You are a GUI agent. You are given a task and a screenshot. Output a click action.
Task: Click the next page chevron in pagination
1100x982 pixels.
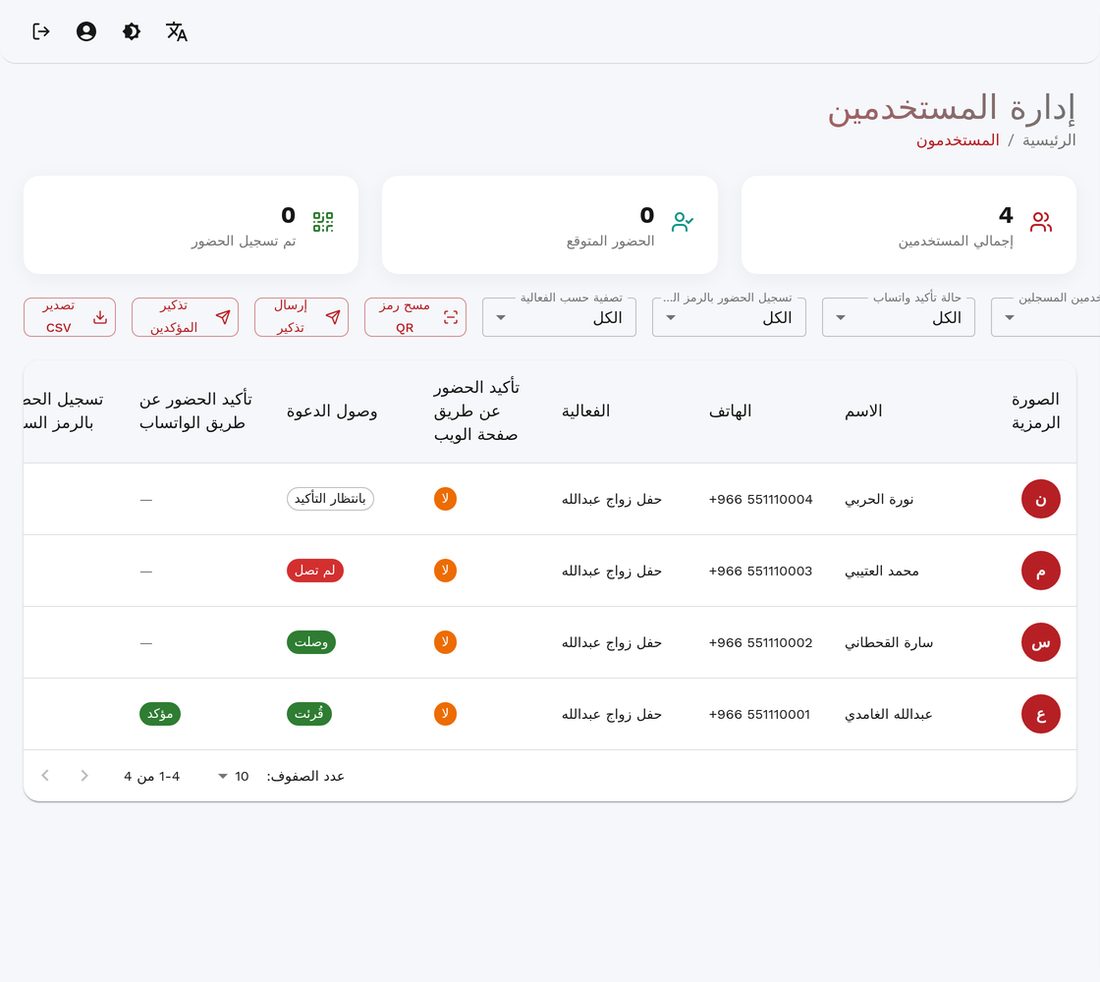click(46, 775)
